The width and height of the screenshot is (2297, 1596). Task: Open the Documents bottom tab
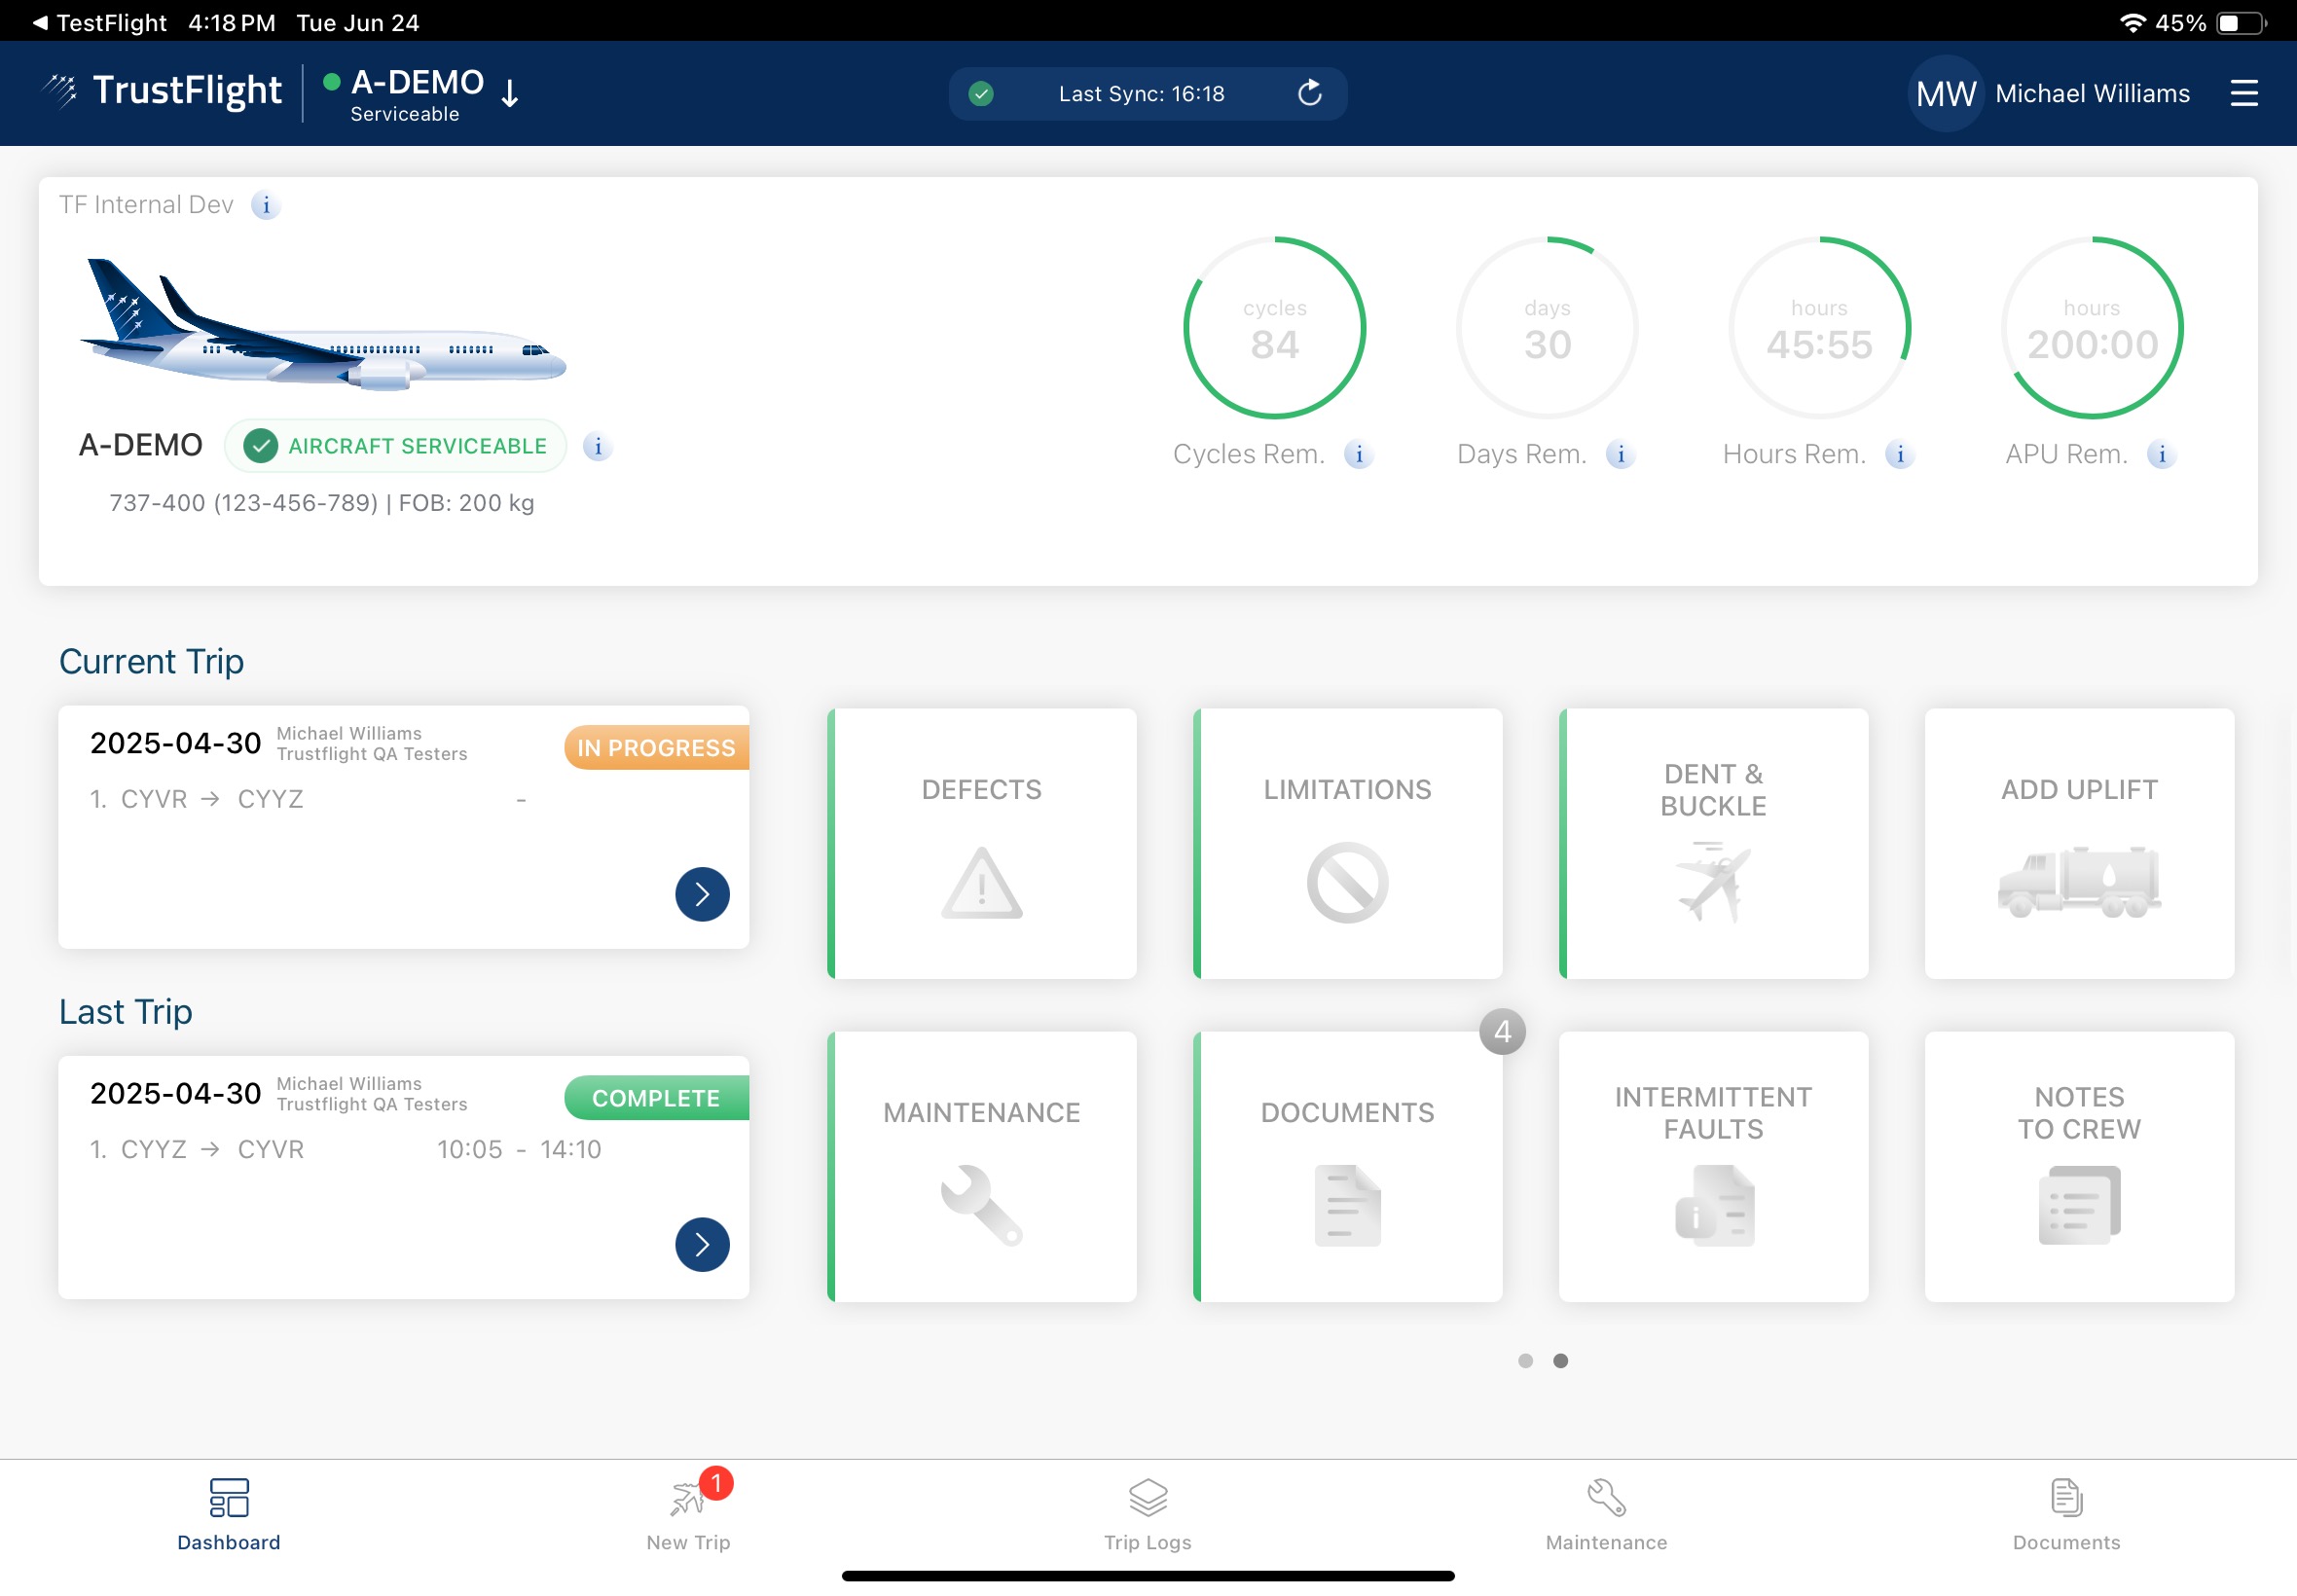coord(2066,1515)
